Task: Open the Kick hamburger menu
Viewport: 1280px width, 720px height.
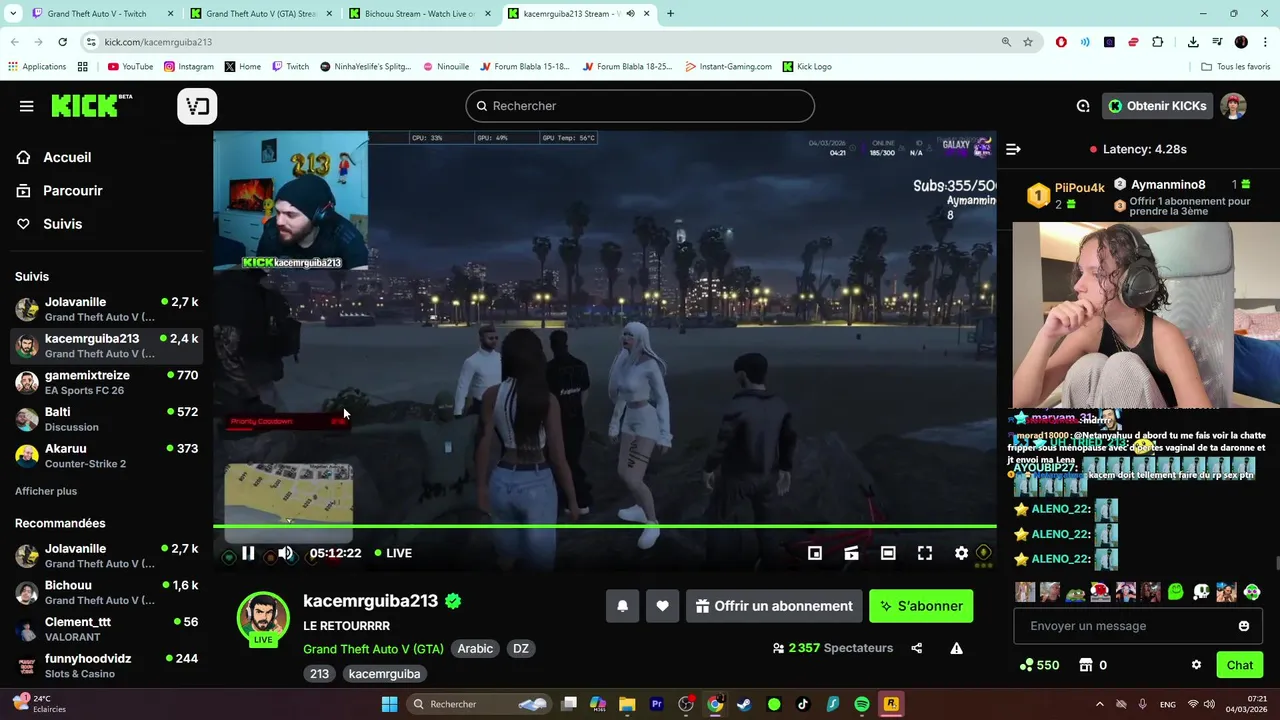Action: (x=27, y=106)
